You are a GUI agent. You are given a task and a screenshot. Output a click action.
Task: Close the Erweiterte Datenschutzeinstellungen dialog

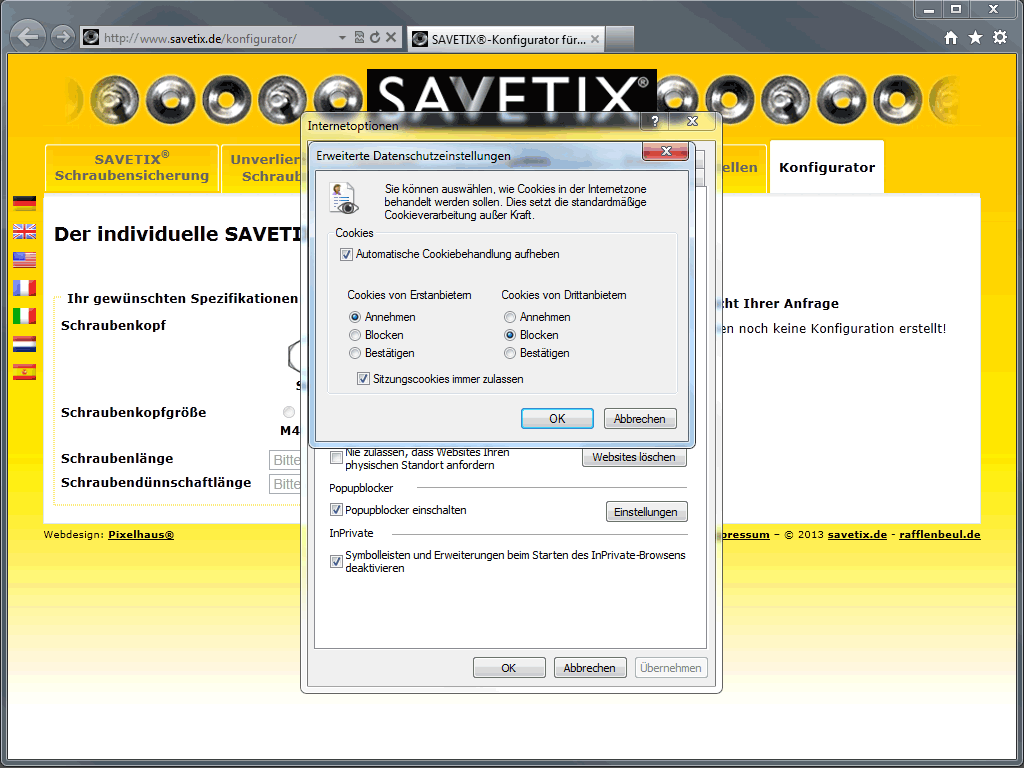[x=665, y=152]
